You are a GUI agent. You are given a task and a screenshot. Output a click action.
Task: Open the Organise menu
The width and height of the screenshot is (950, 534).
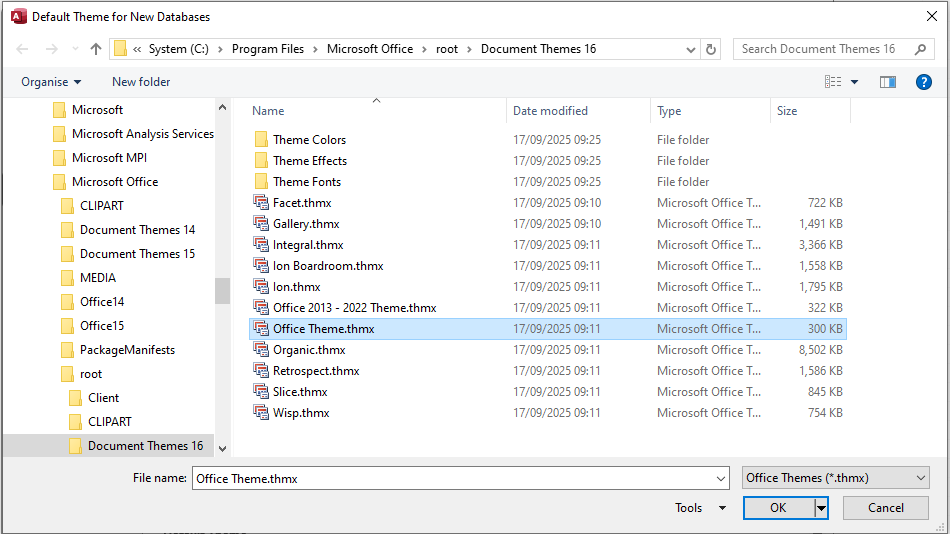[51, 82]
